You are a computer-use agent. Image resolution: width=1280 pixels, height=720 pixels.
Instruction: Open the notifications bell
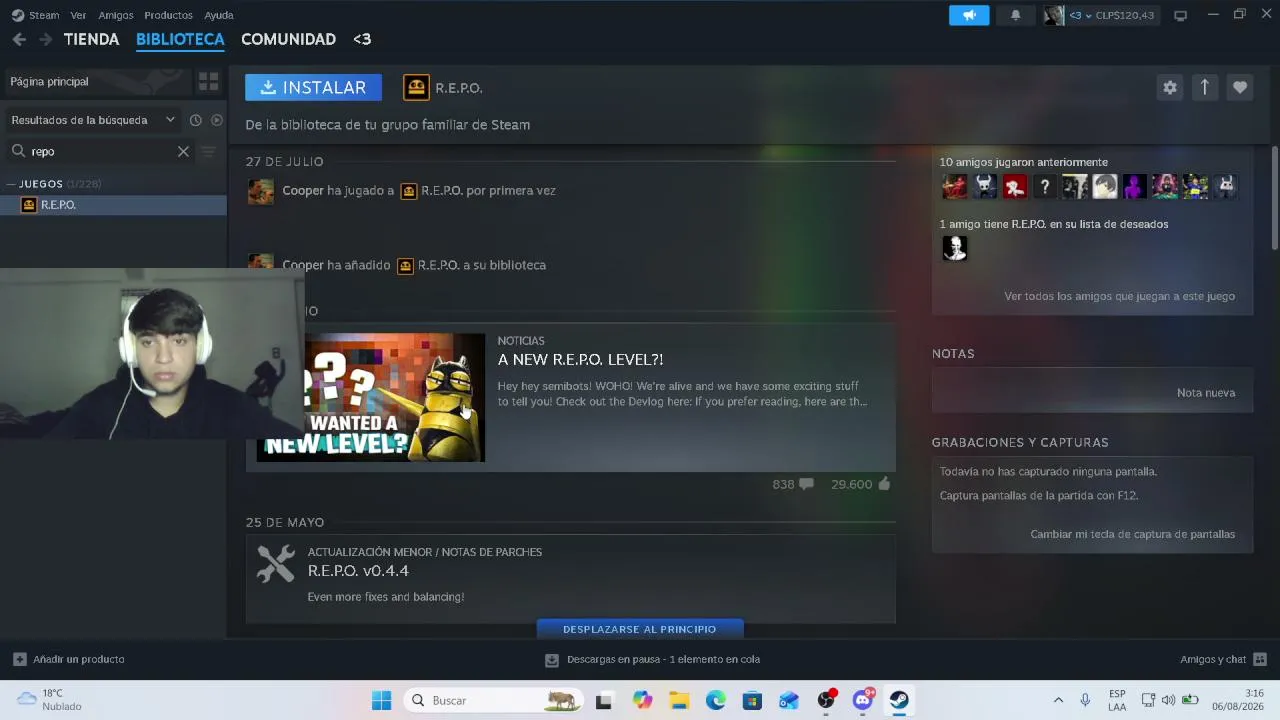[x=1015, y=15]
